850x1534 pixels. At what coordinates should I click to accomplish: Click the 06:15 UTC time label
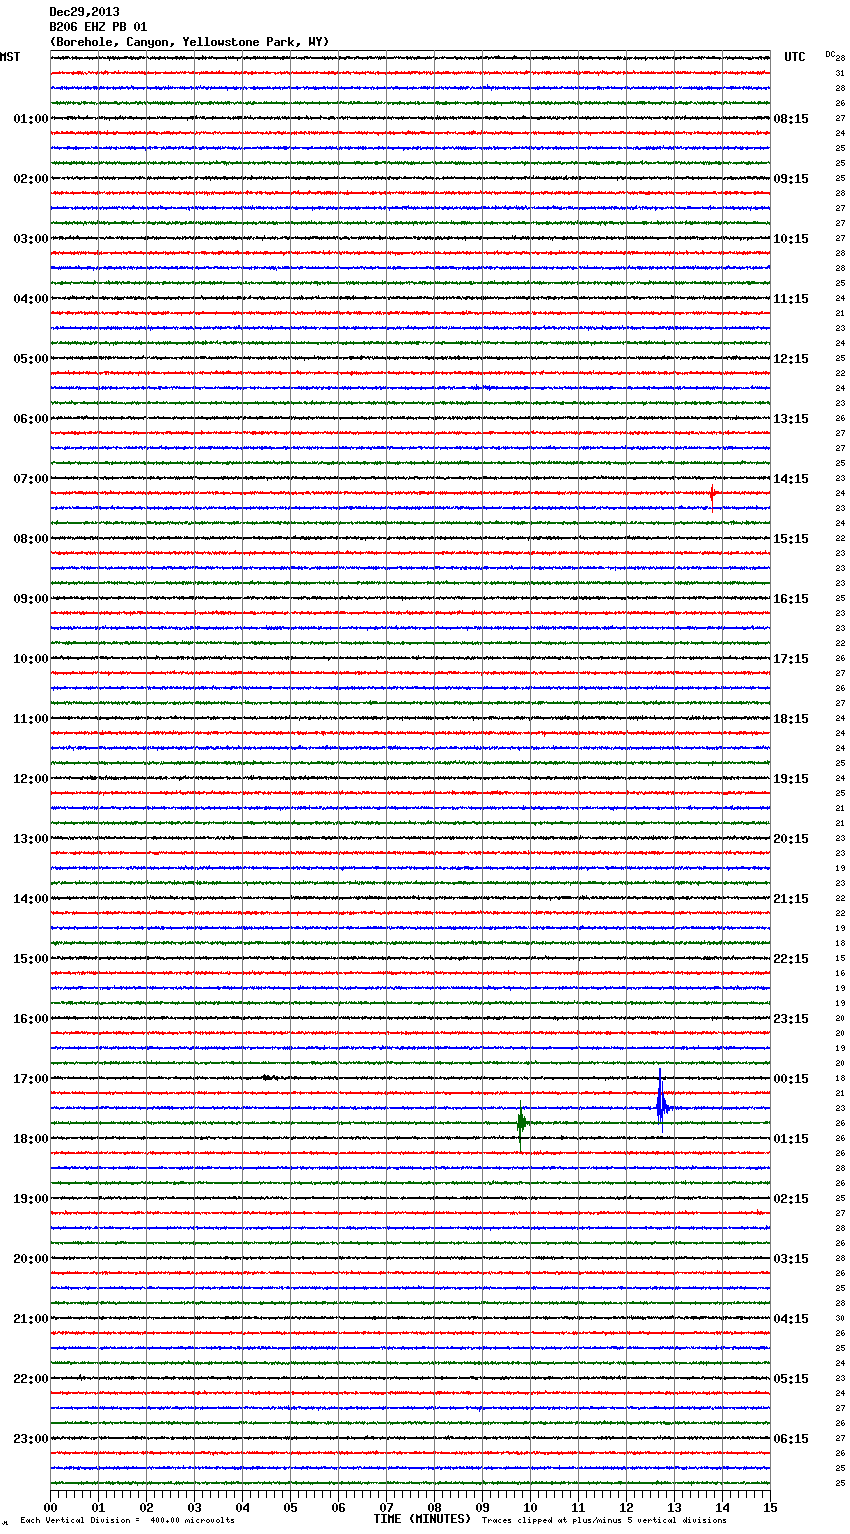791,1439
